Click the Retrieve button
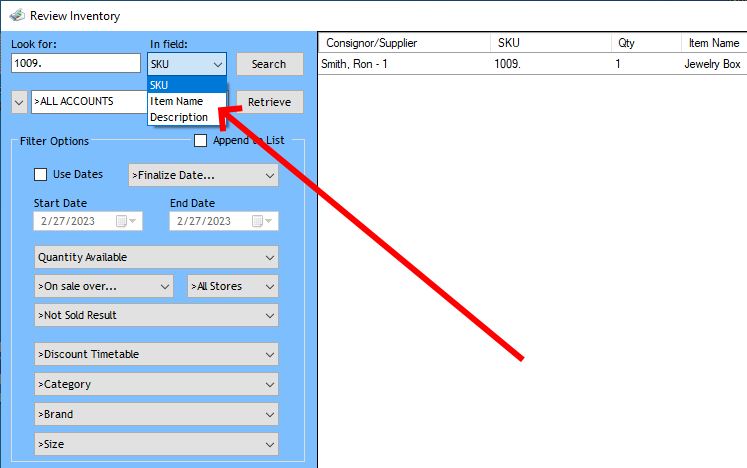 tap(270, 102)
